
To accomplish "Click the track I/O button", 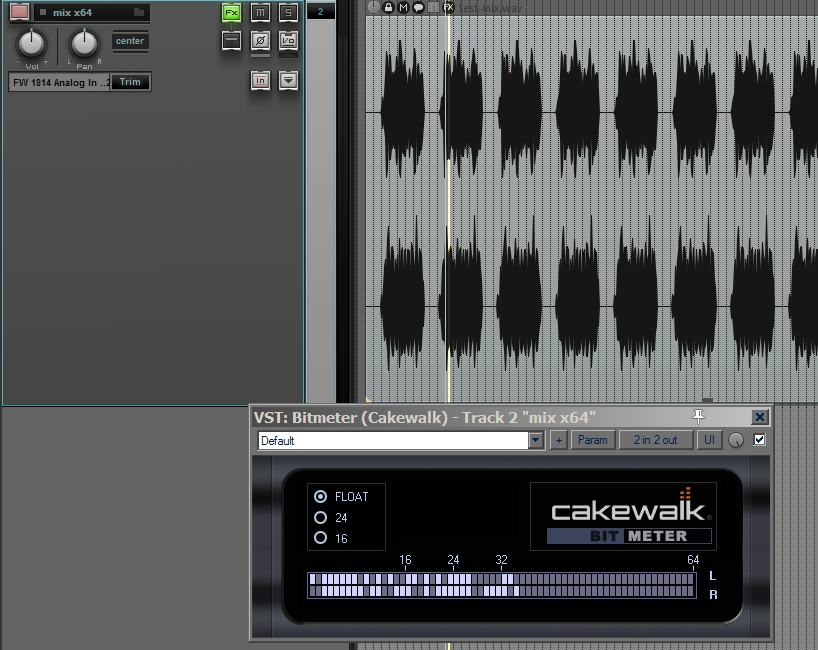I will pyautogui.click(x=288, y=40).
